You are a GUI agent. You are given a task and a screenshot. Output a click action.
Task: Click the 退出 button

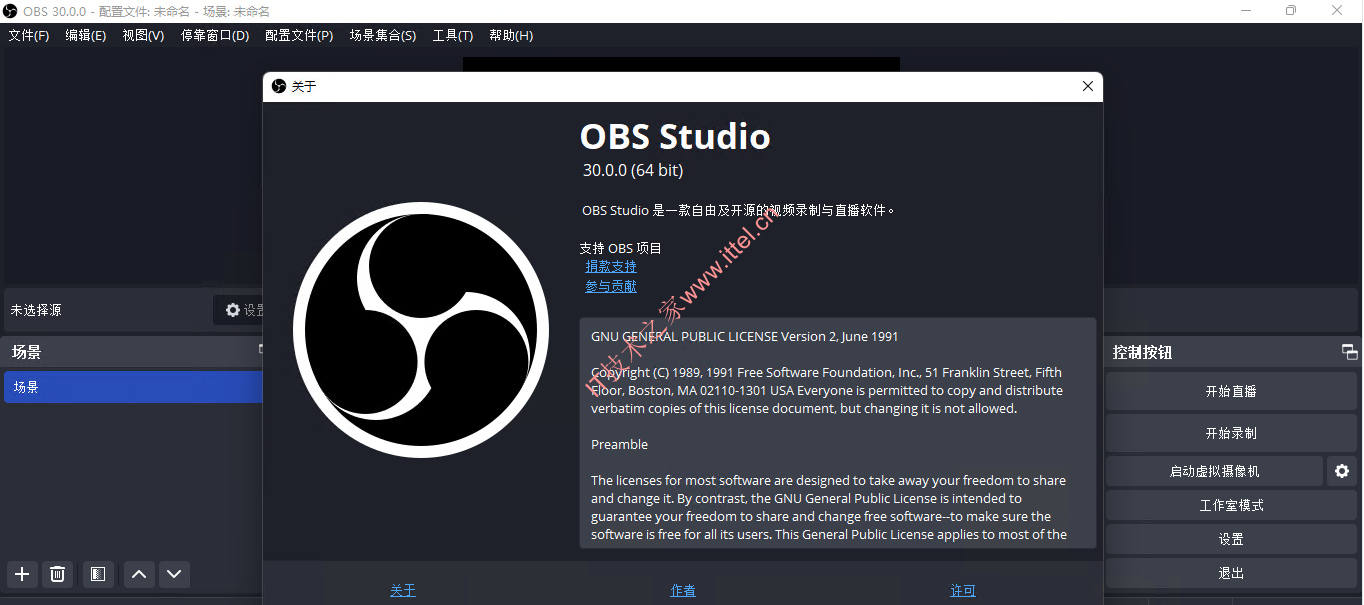(x=1231, y=573)
